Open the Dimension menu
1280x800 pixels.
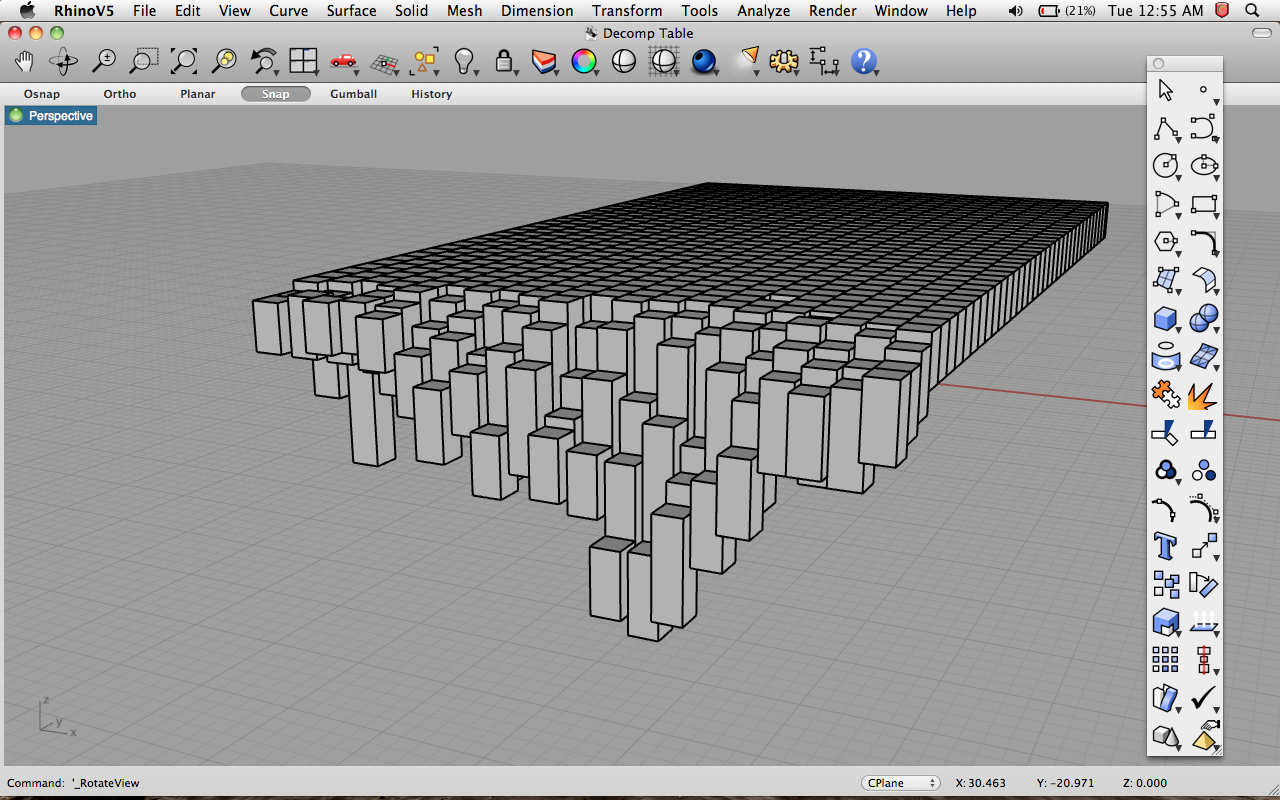click(x=537, y=11)
